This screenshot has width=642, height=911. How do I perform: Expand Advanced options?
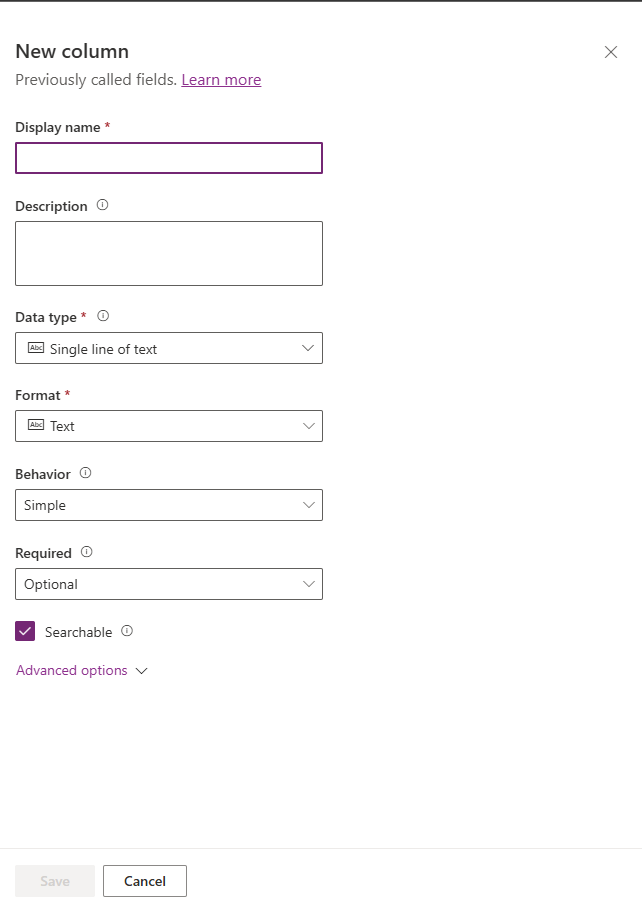[x=72, y=670]
